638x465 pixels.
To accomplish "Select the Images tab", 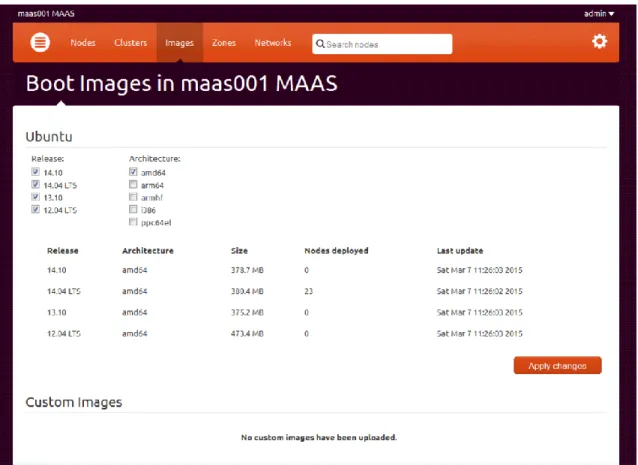I will pyautogui.click(x=179, y=42).
